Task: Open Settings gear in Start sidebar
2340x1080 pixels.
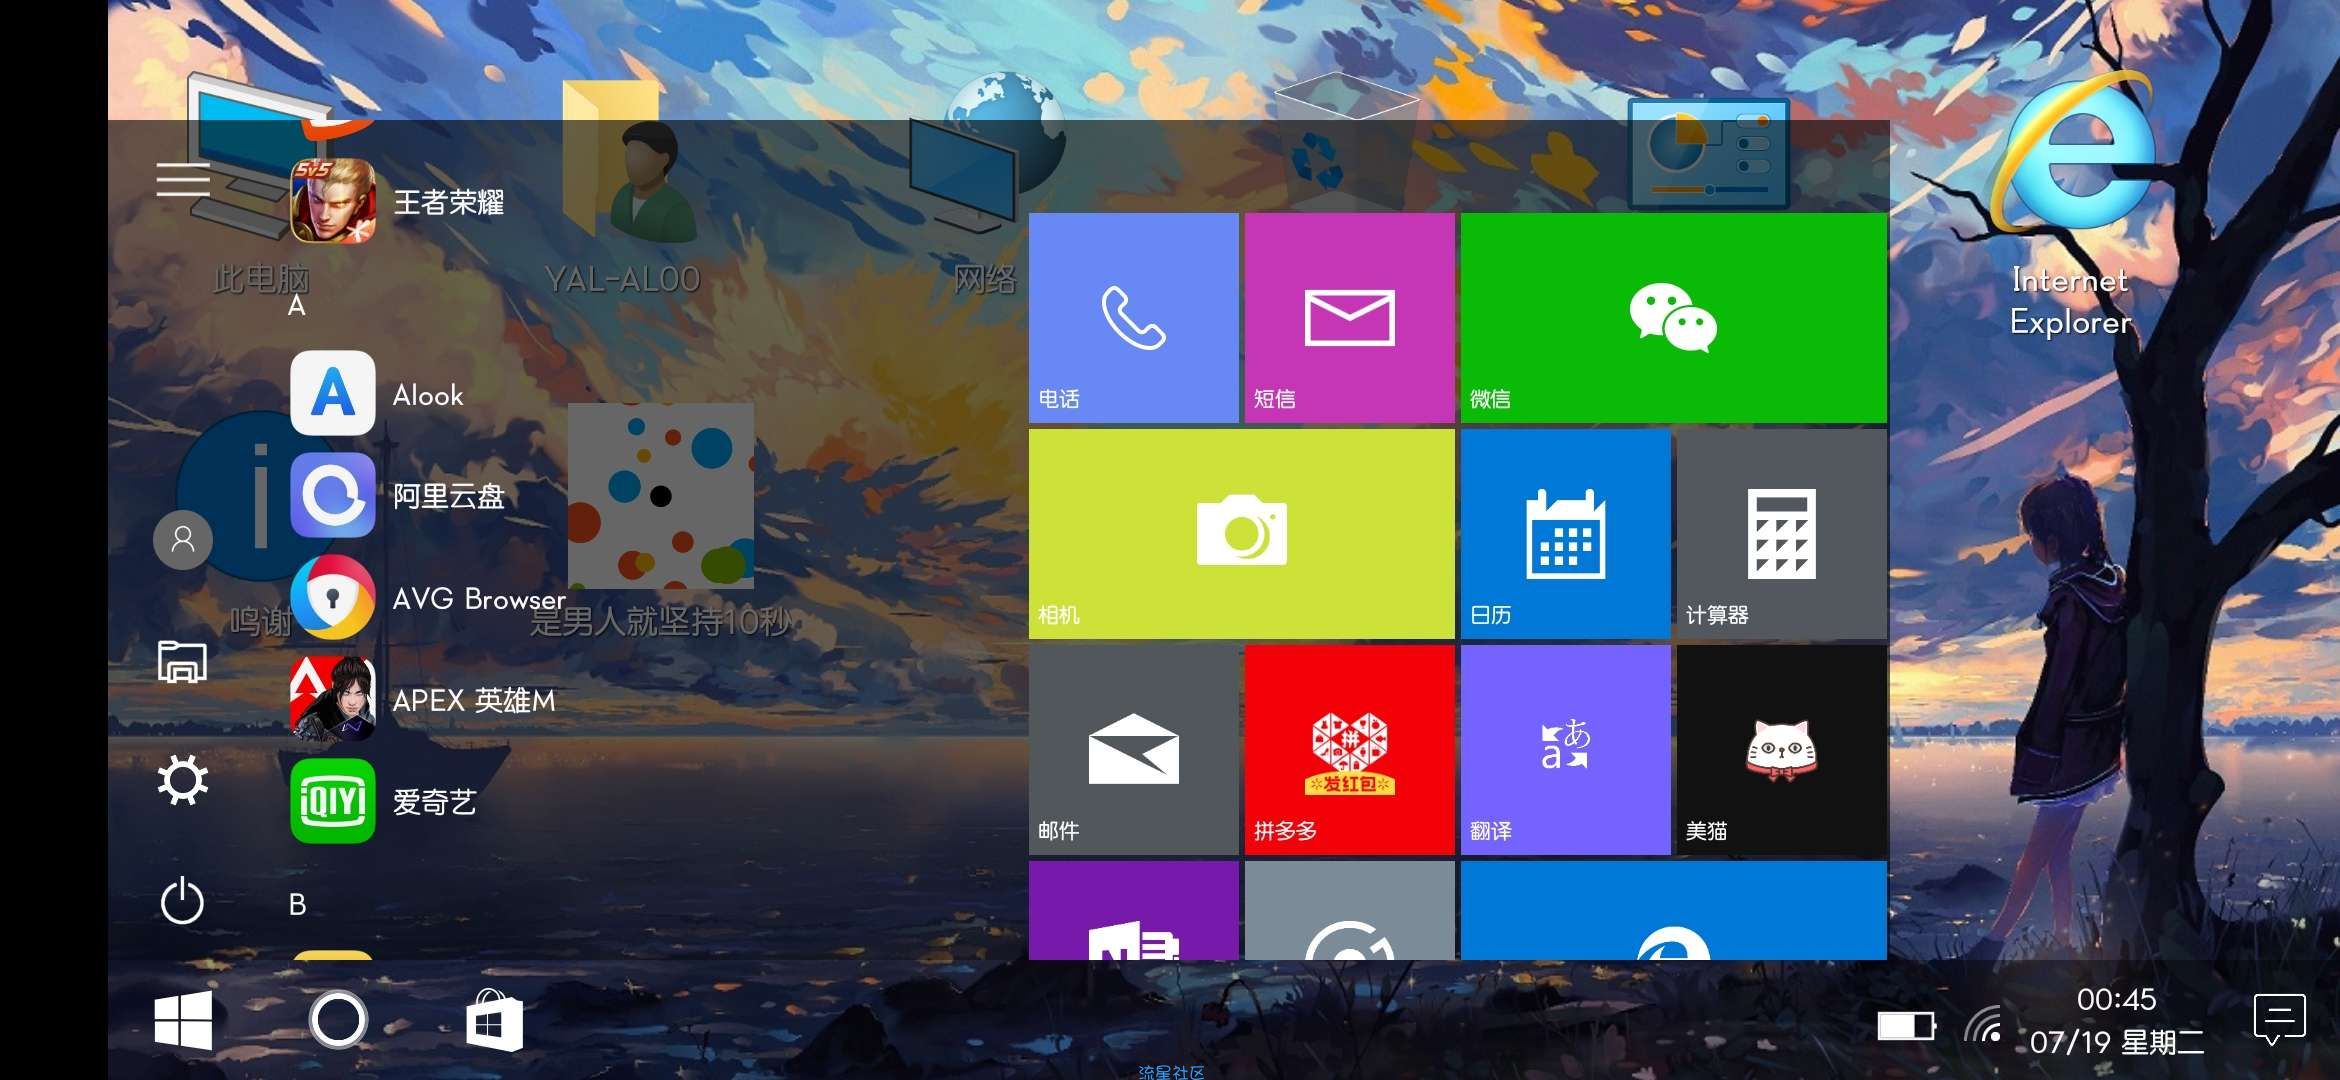Action: 183,781
